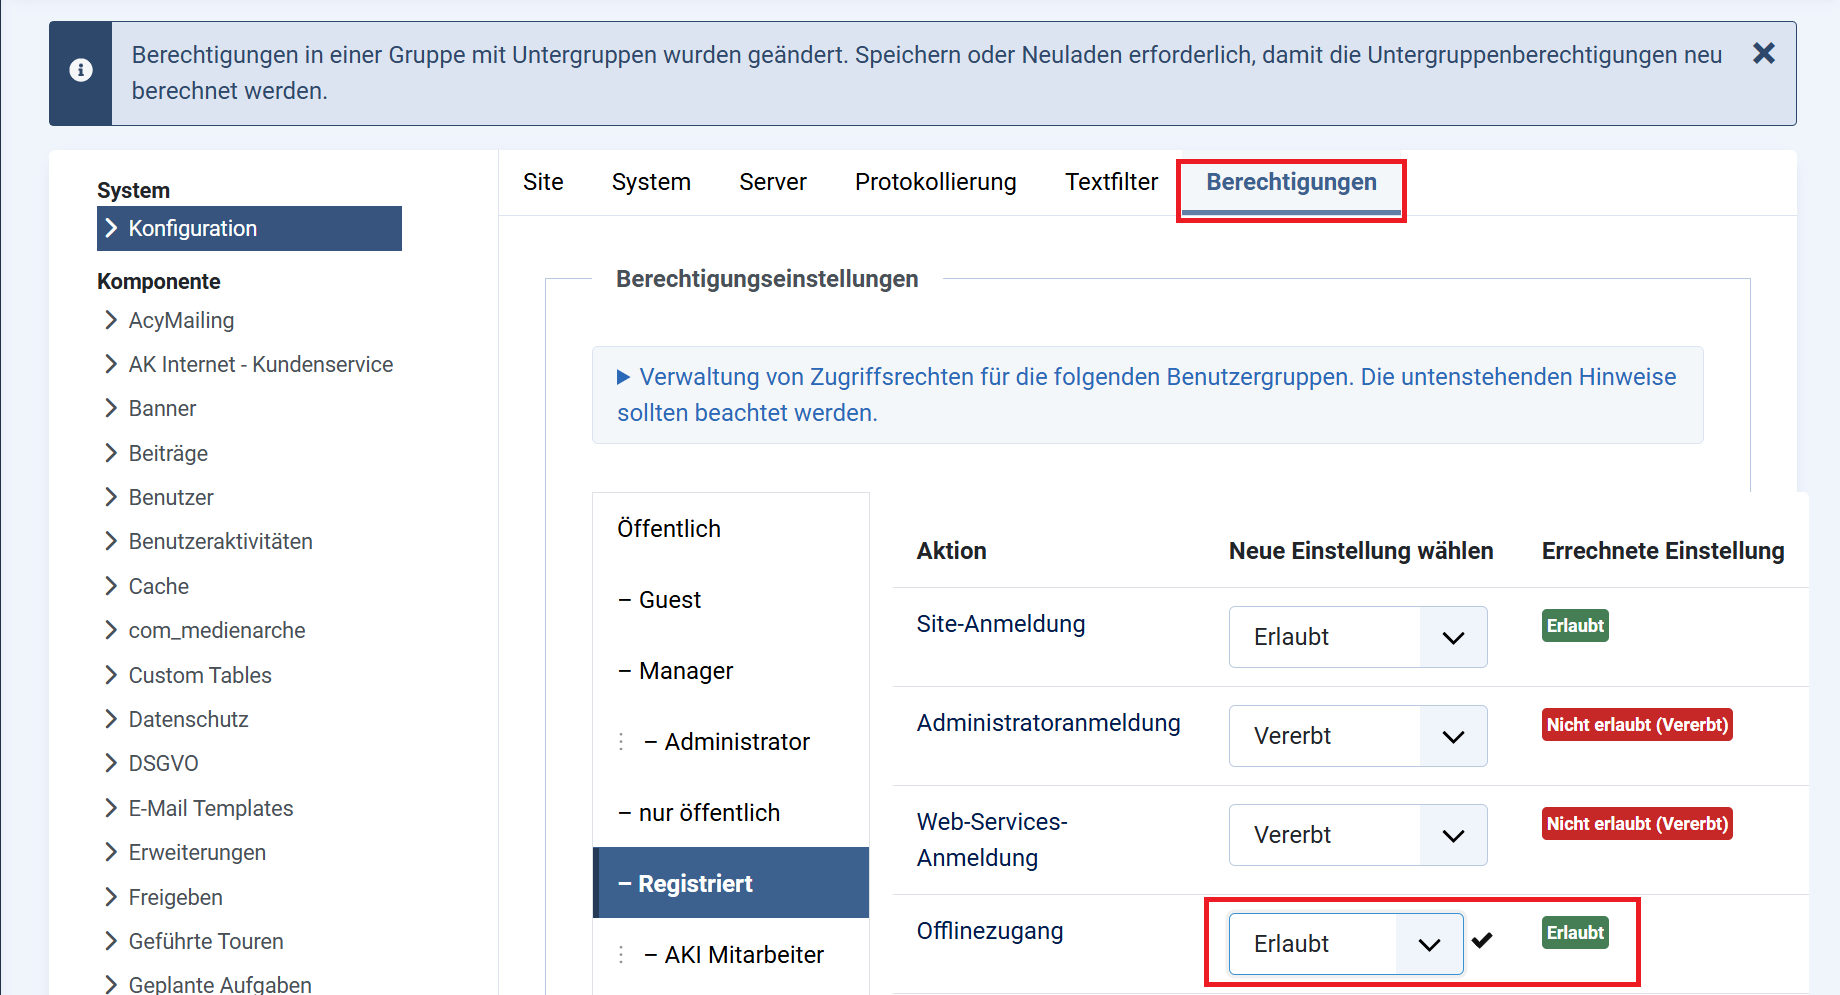Open the Konfiguration system menu entry
The width and height of the screenshot is (1840, 995).
pyautogui.click(x=192, y=228)
